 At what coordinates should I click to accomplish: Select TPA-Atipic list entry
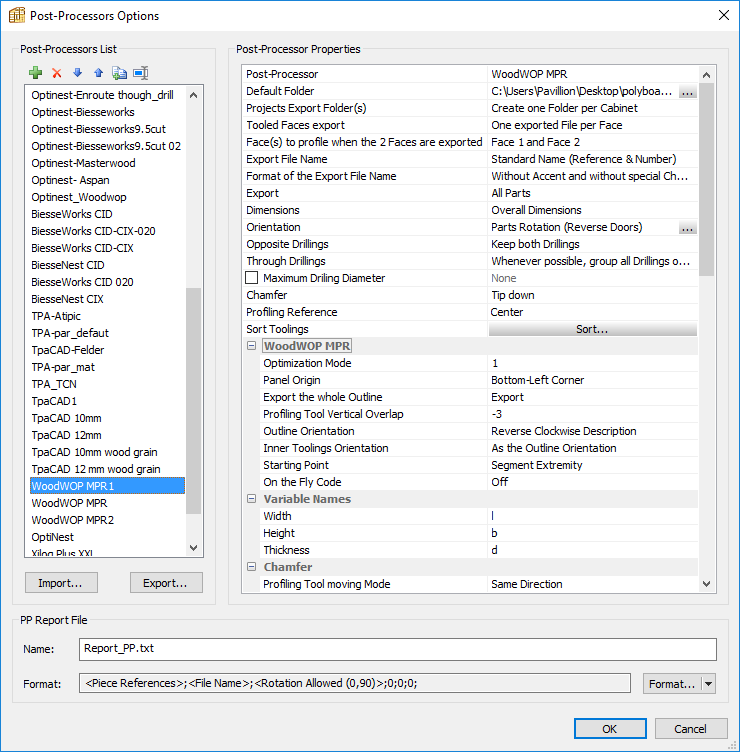(56, 316)
